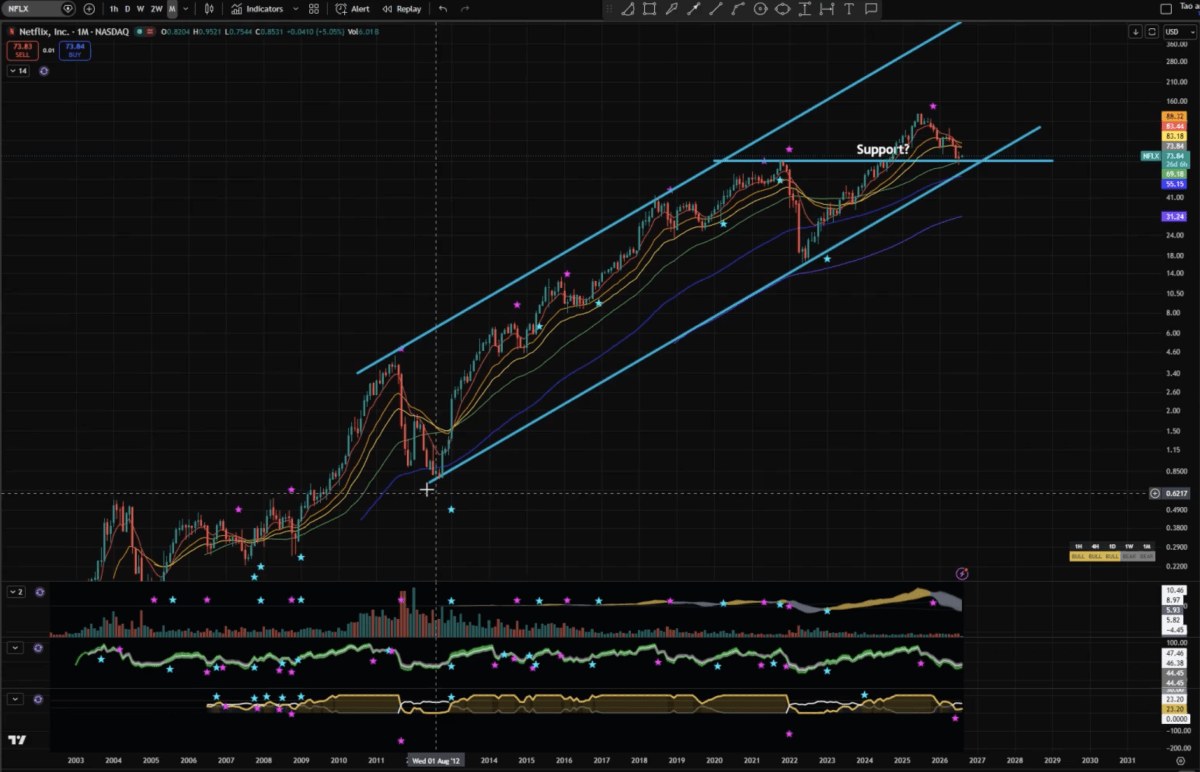Click the lightning flash icon on chart
Image resolution: width=1200 pixels, height=772 pixels.
tap(962, 573)
